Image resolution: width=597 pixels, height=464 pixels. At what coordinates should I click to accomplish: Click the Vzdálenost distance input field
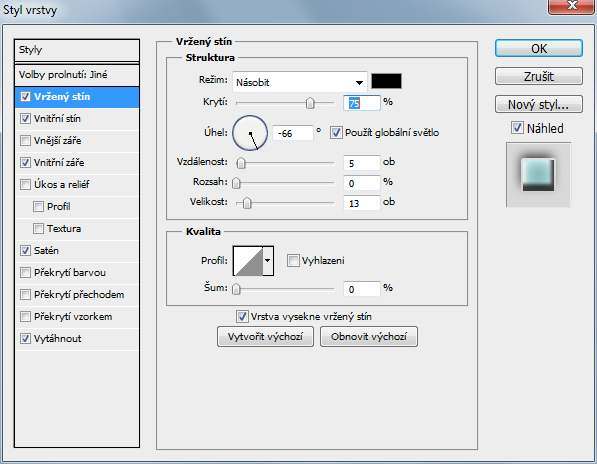click(x=361, y=163)
